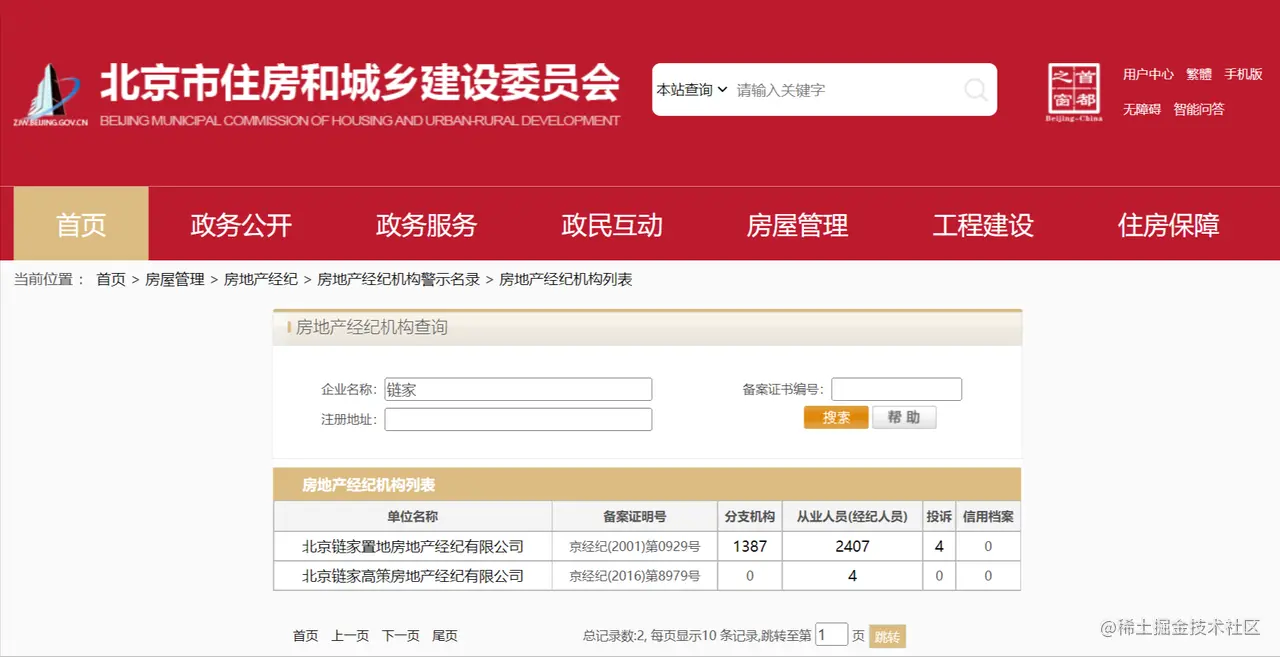1280x657 pixels.
Task: Switch to 繁體 version
Action: (1199, 74)
